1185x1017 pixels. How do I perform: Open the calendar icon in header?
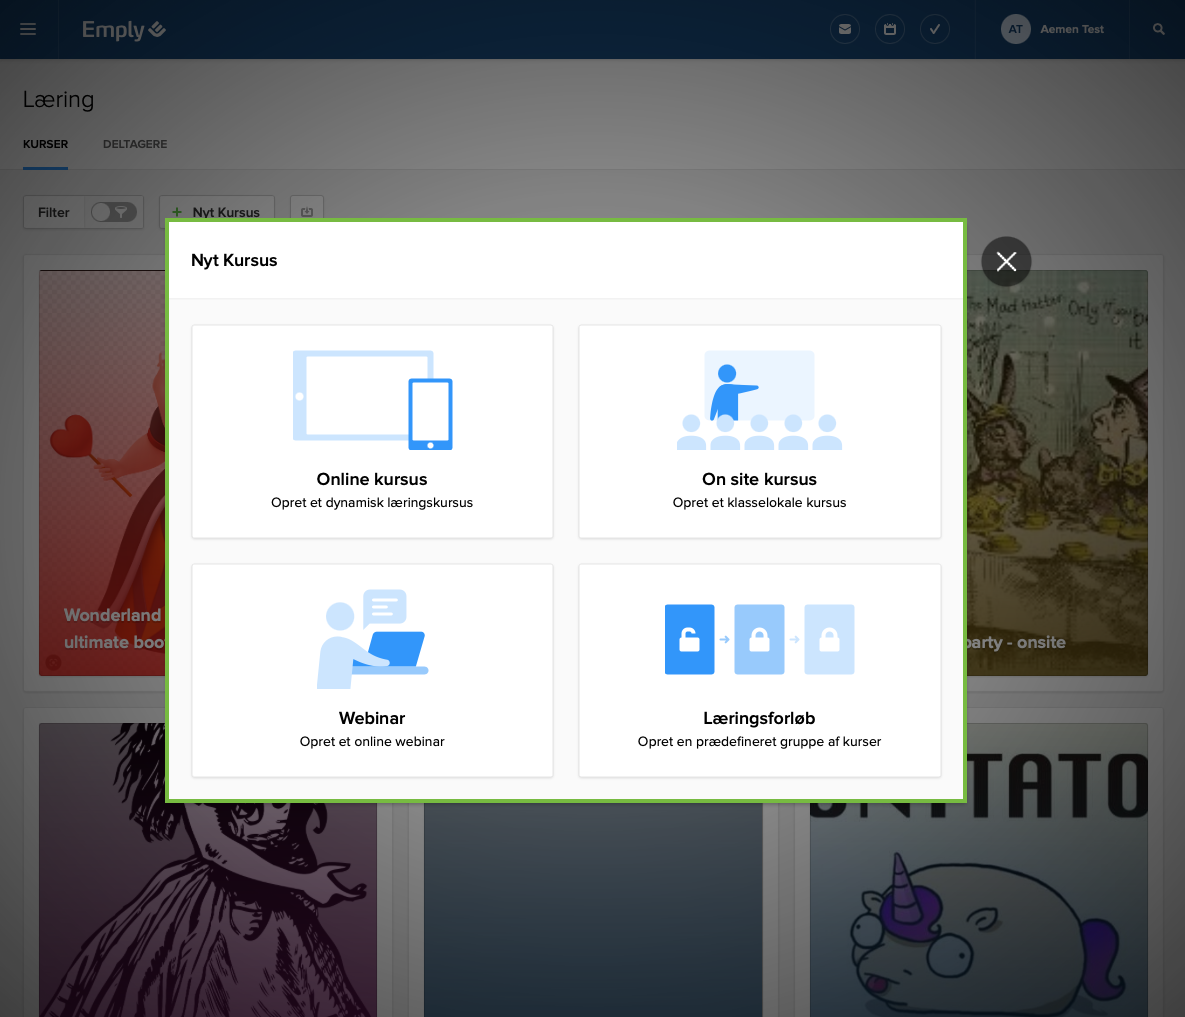(x=890, y=29)
